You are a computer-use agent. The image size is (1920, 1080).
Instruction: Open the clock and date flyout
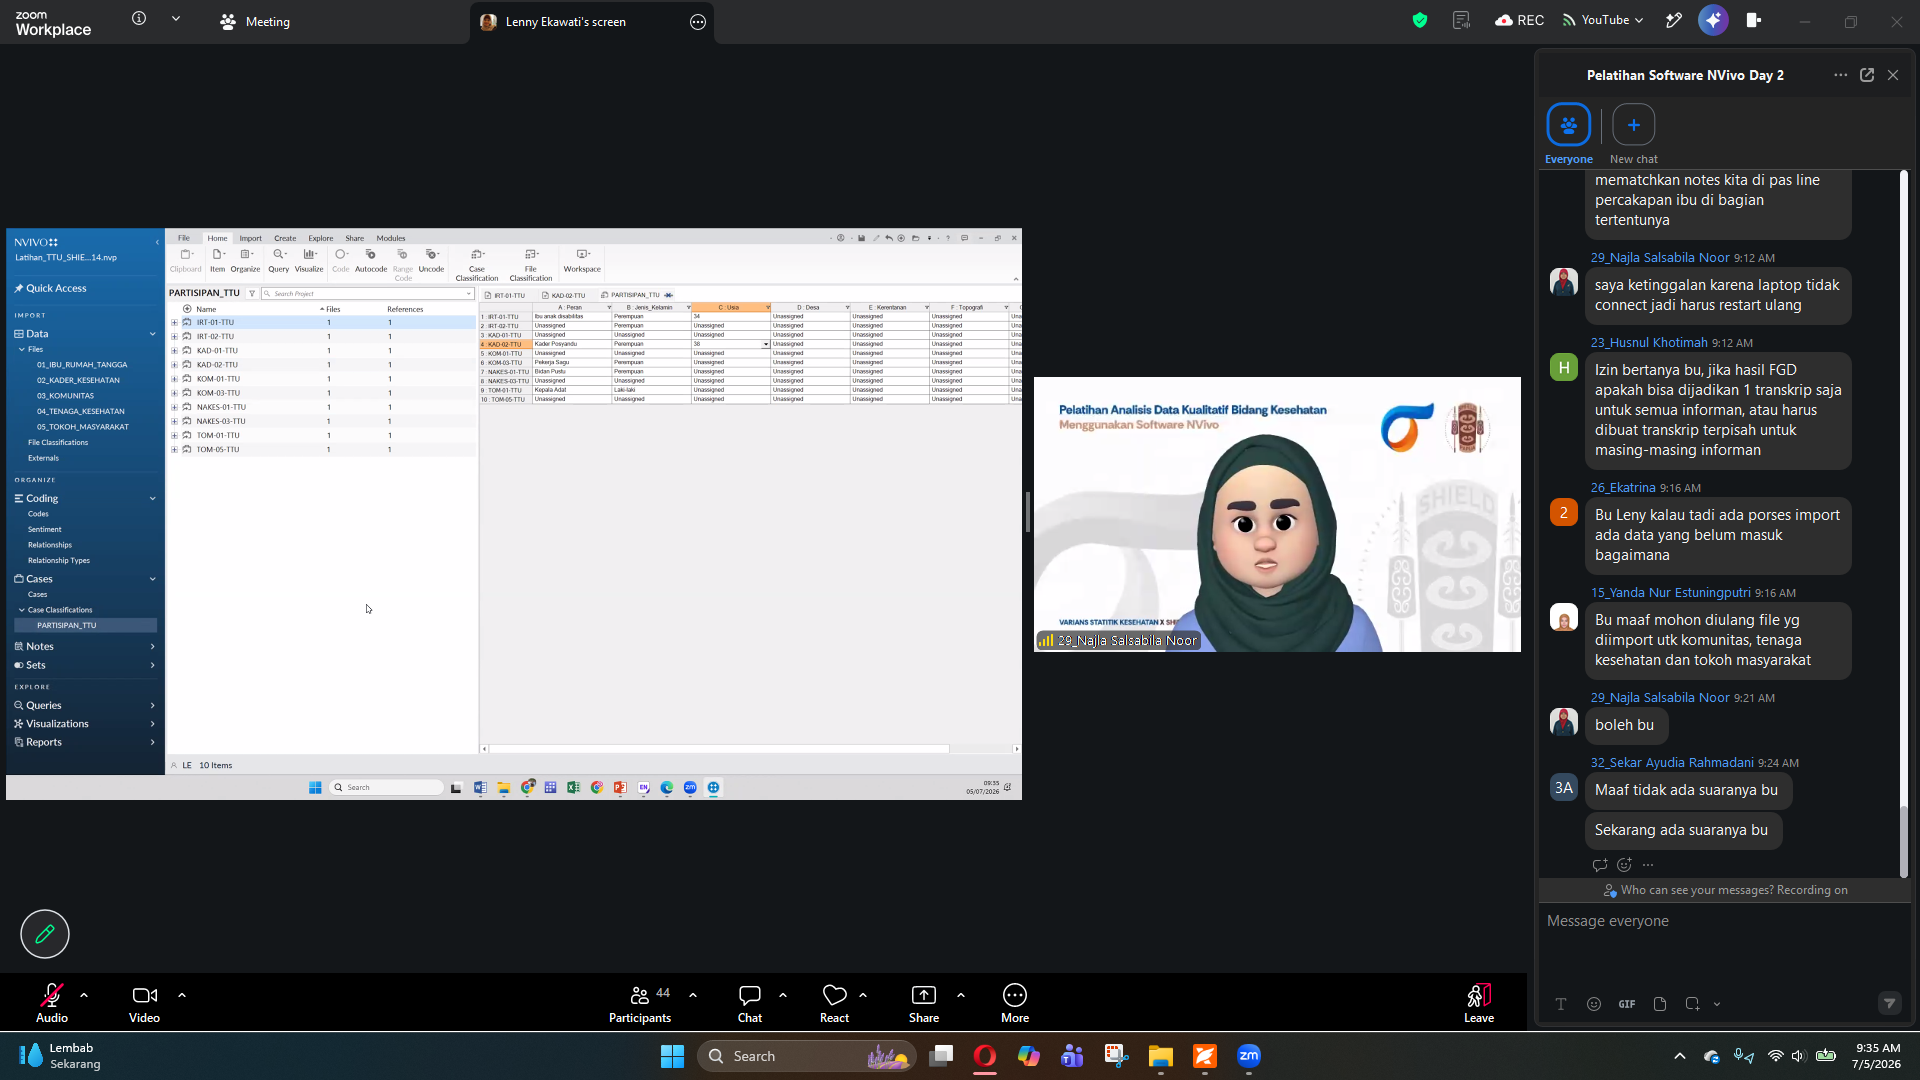(x=1876, y=1056)
